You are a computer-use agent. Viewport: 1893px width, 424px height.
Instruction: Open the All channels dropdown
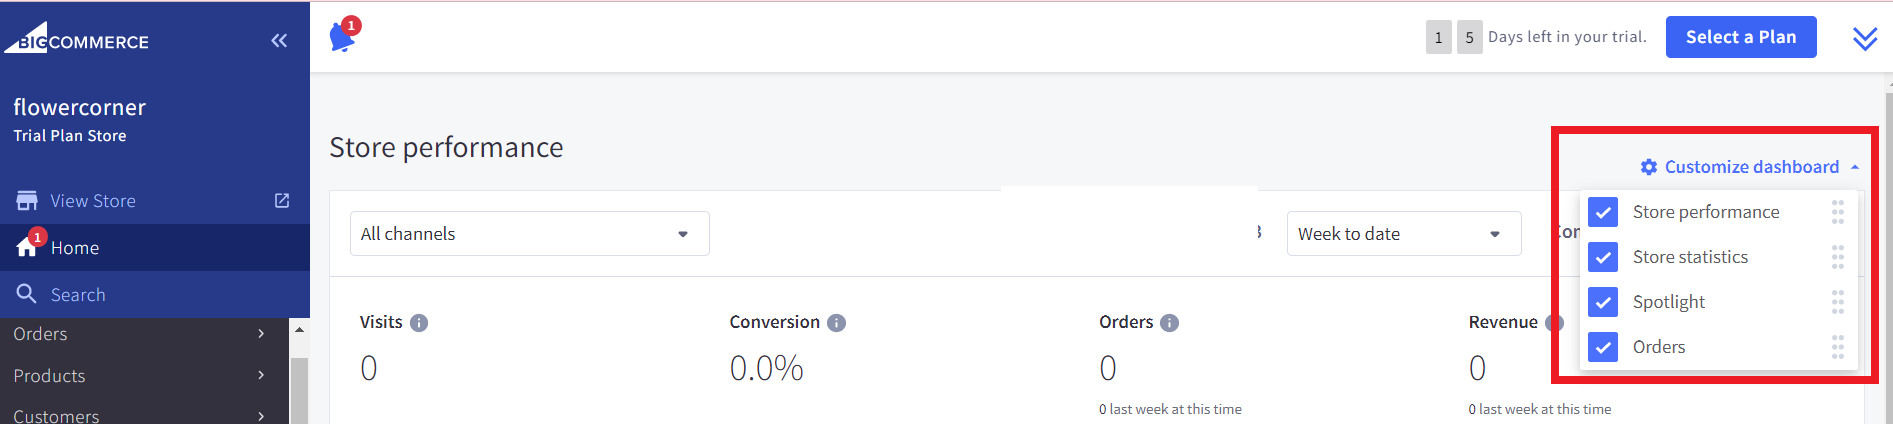pos(530,234)
